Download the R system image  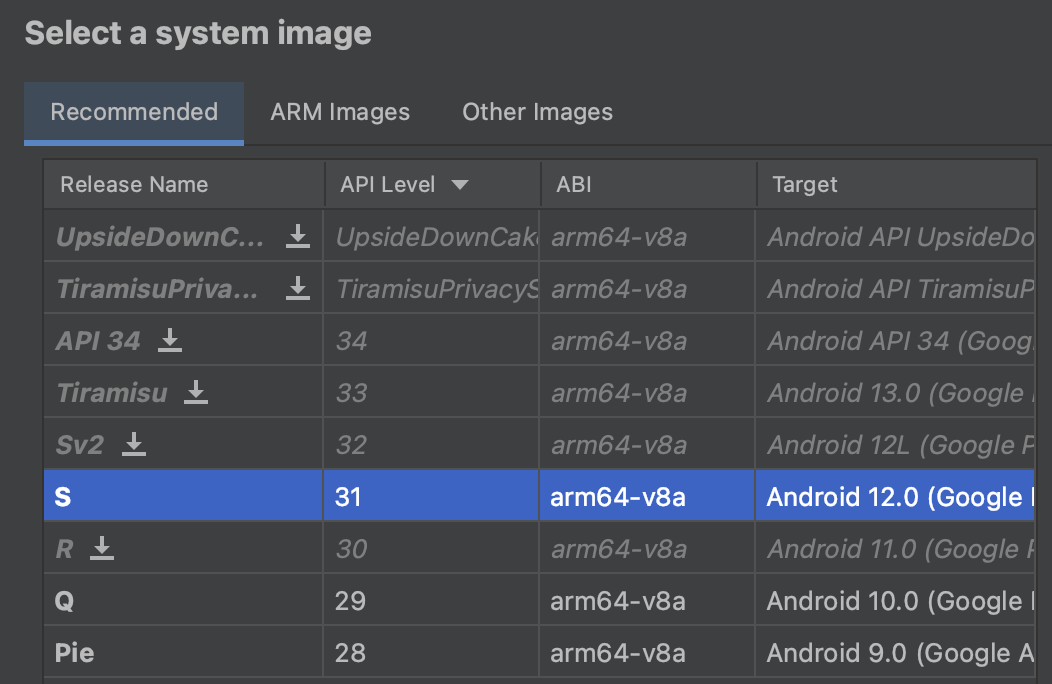(101, 548)
